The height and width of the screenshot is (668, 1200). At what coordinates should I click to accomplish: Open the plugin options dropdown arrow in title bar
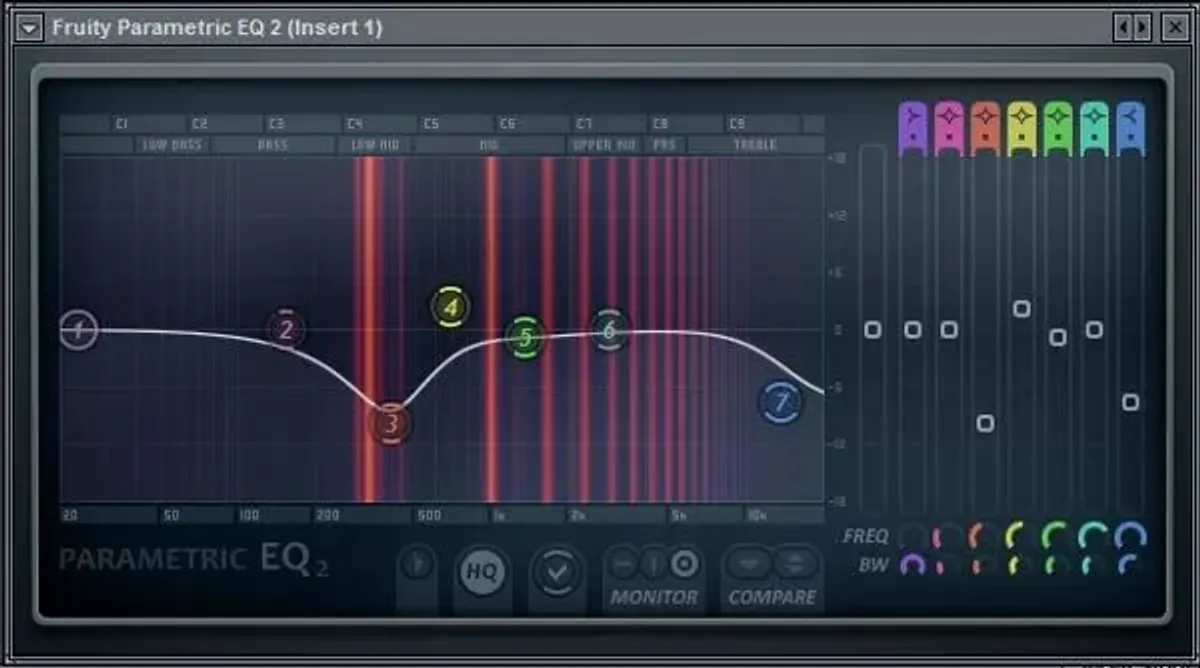tap(29, 27)
